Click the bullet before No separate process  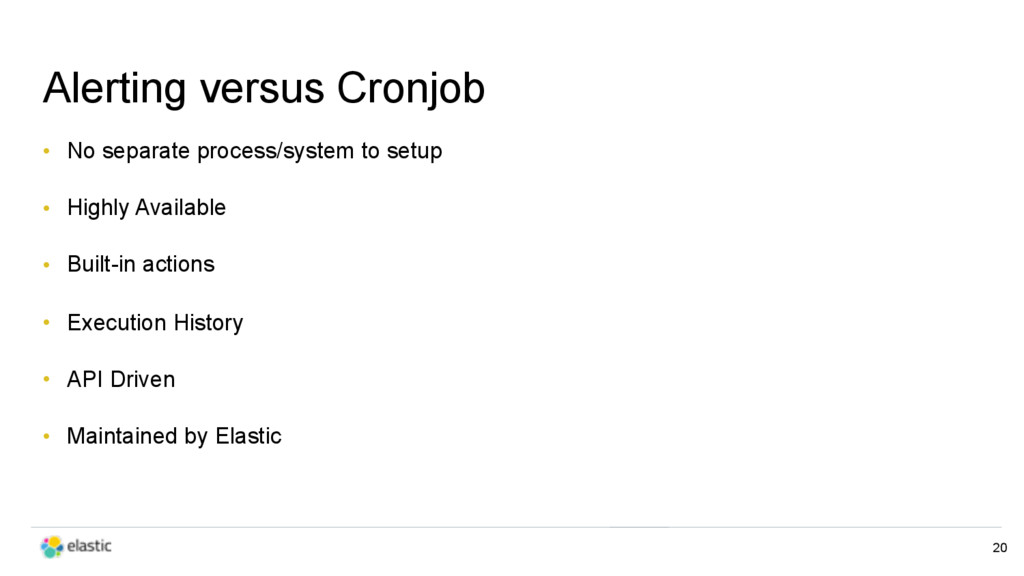(x=46, y=151)
